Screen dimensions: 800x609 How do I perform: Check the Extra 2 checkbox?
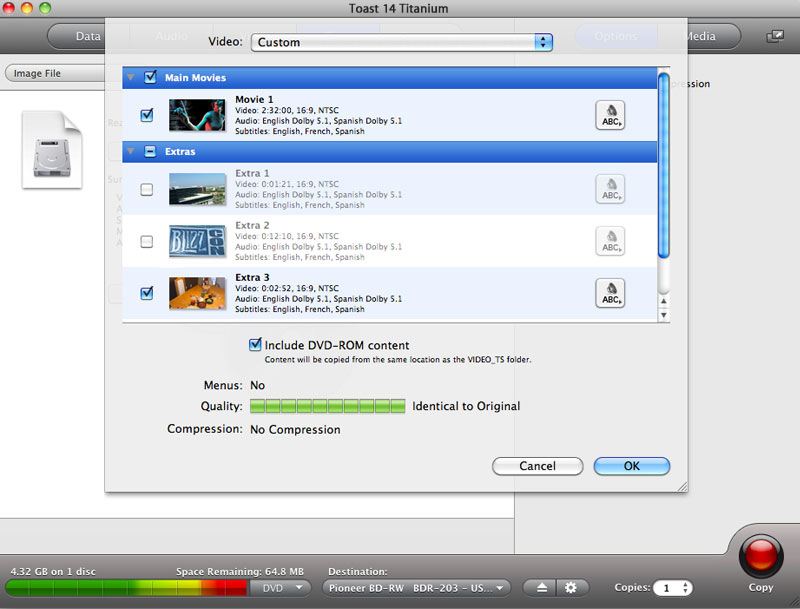(147, 241)
